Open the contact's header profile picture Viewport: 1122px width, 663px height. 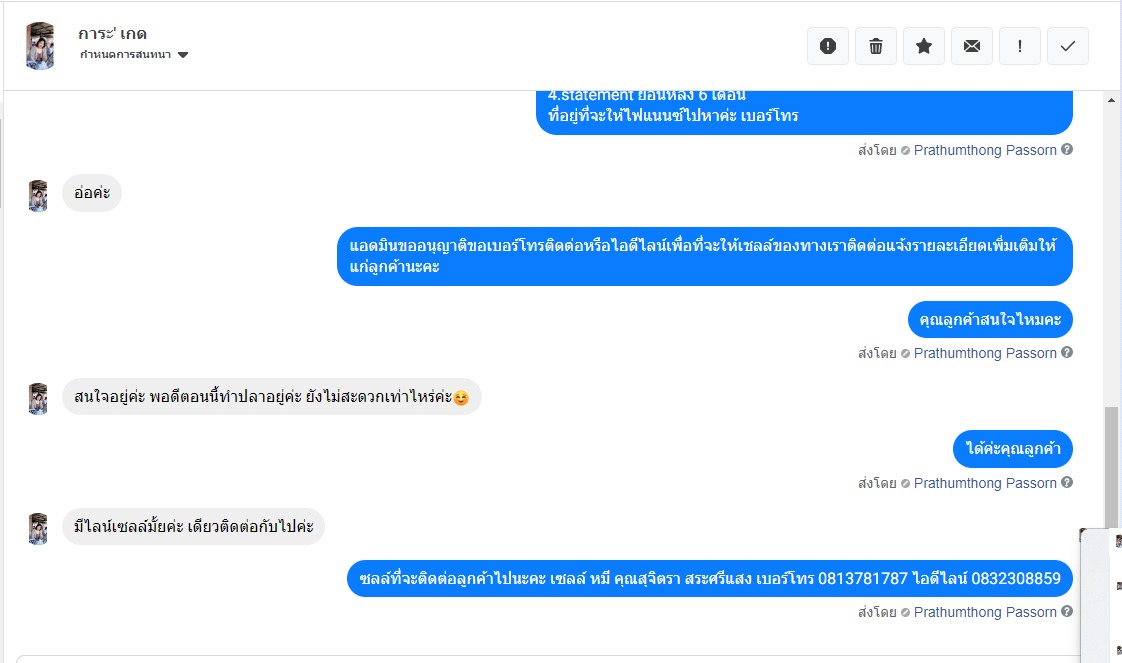pos(40,46)
